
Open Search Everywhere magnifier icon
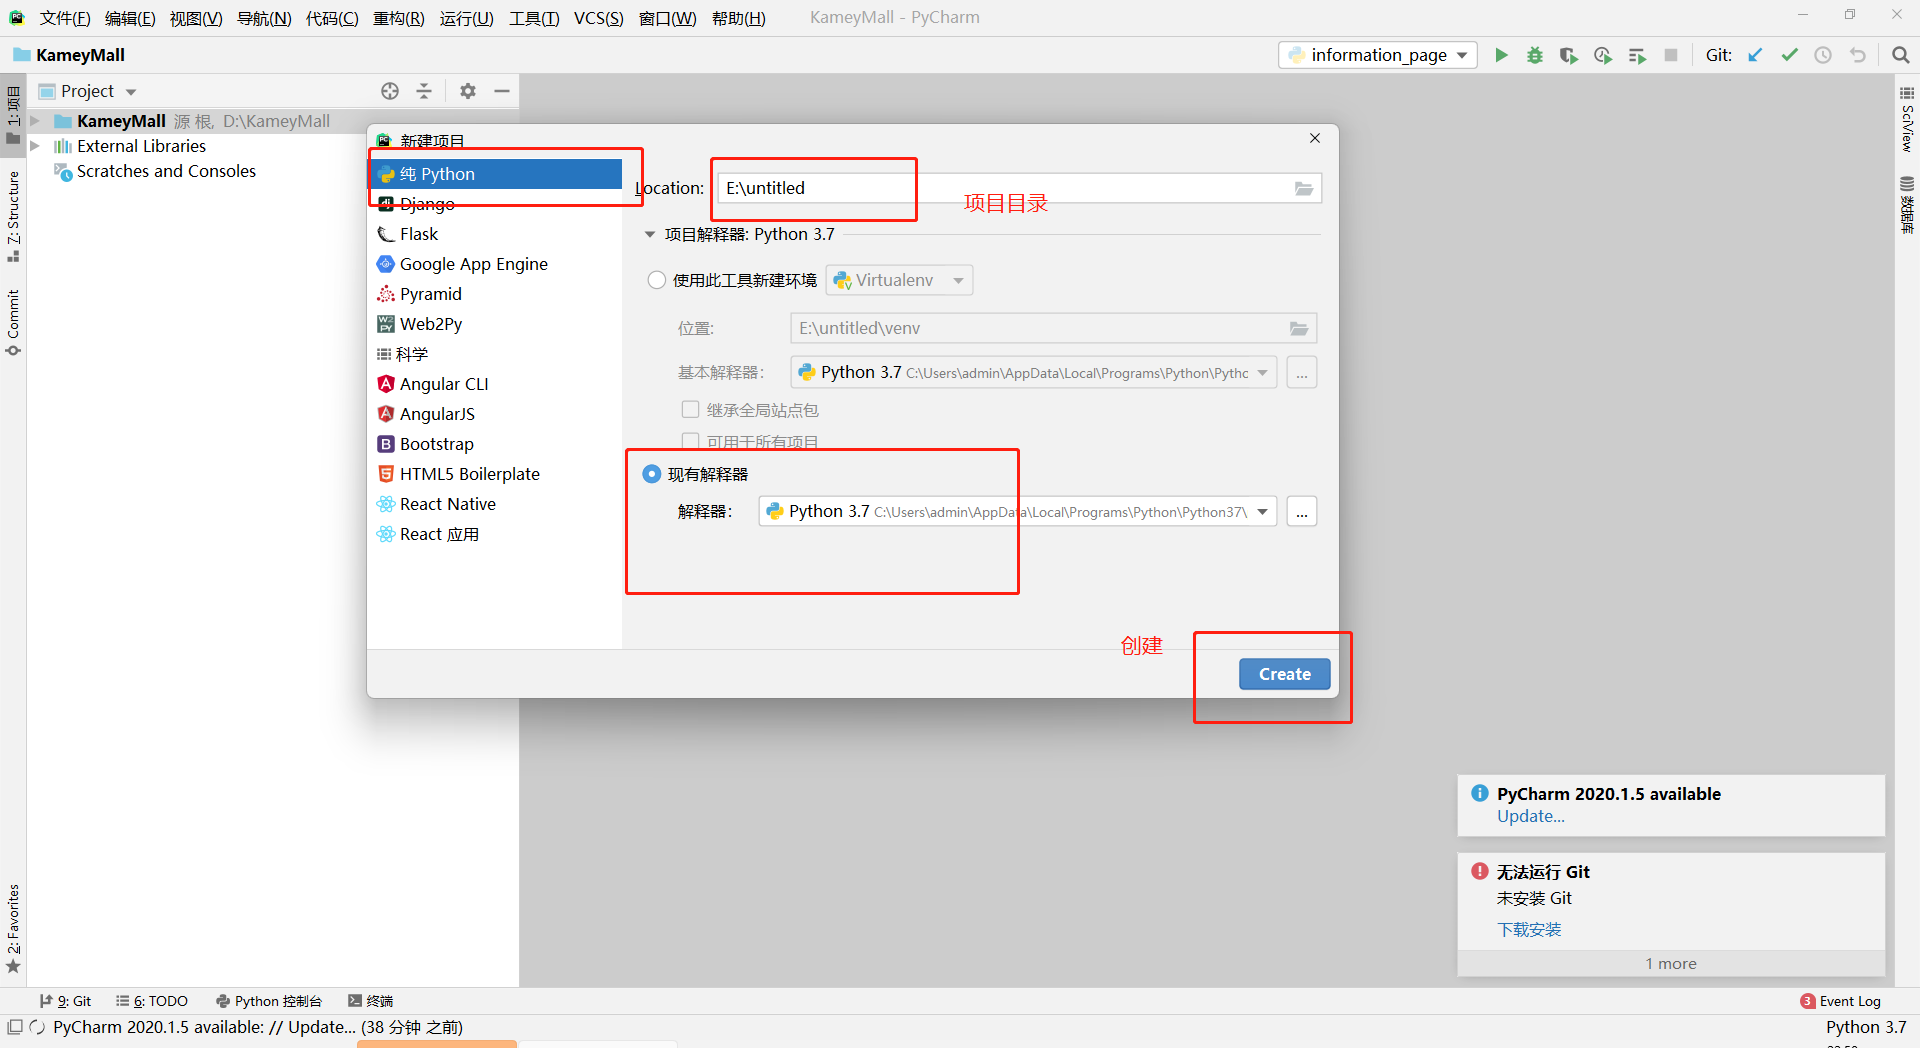click(1900, 55)
